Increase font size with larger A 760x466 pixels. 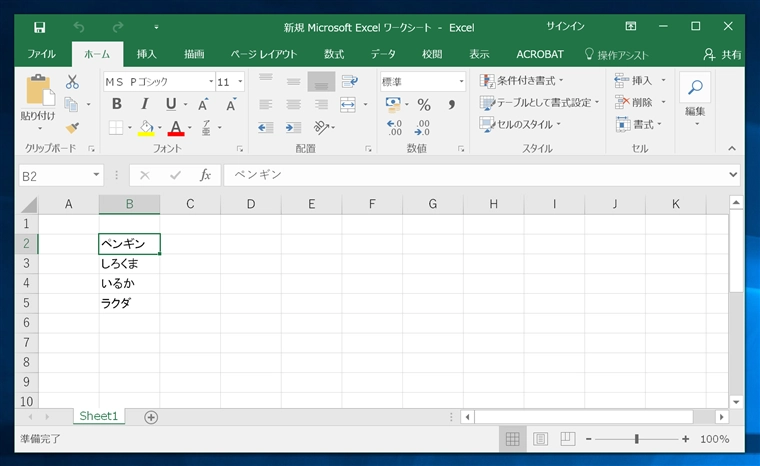click(204, 104)
